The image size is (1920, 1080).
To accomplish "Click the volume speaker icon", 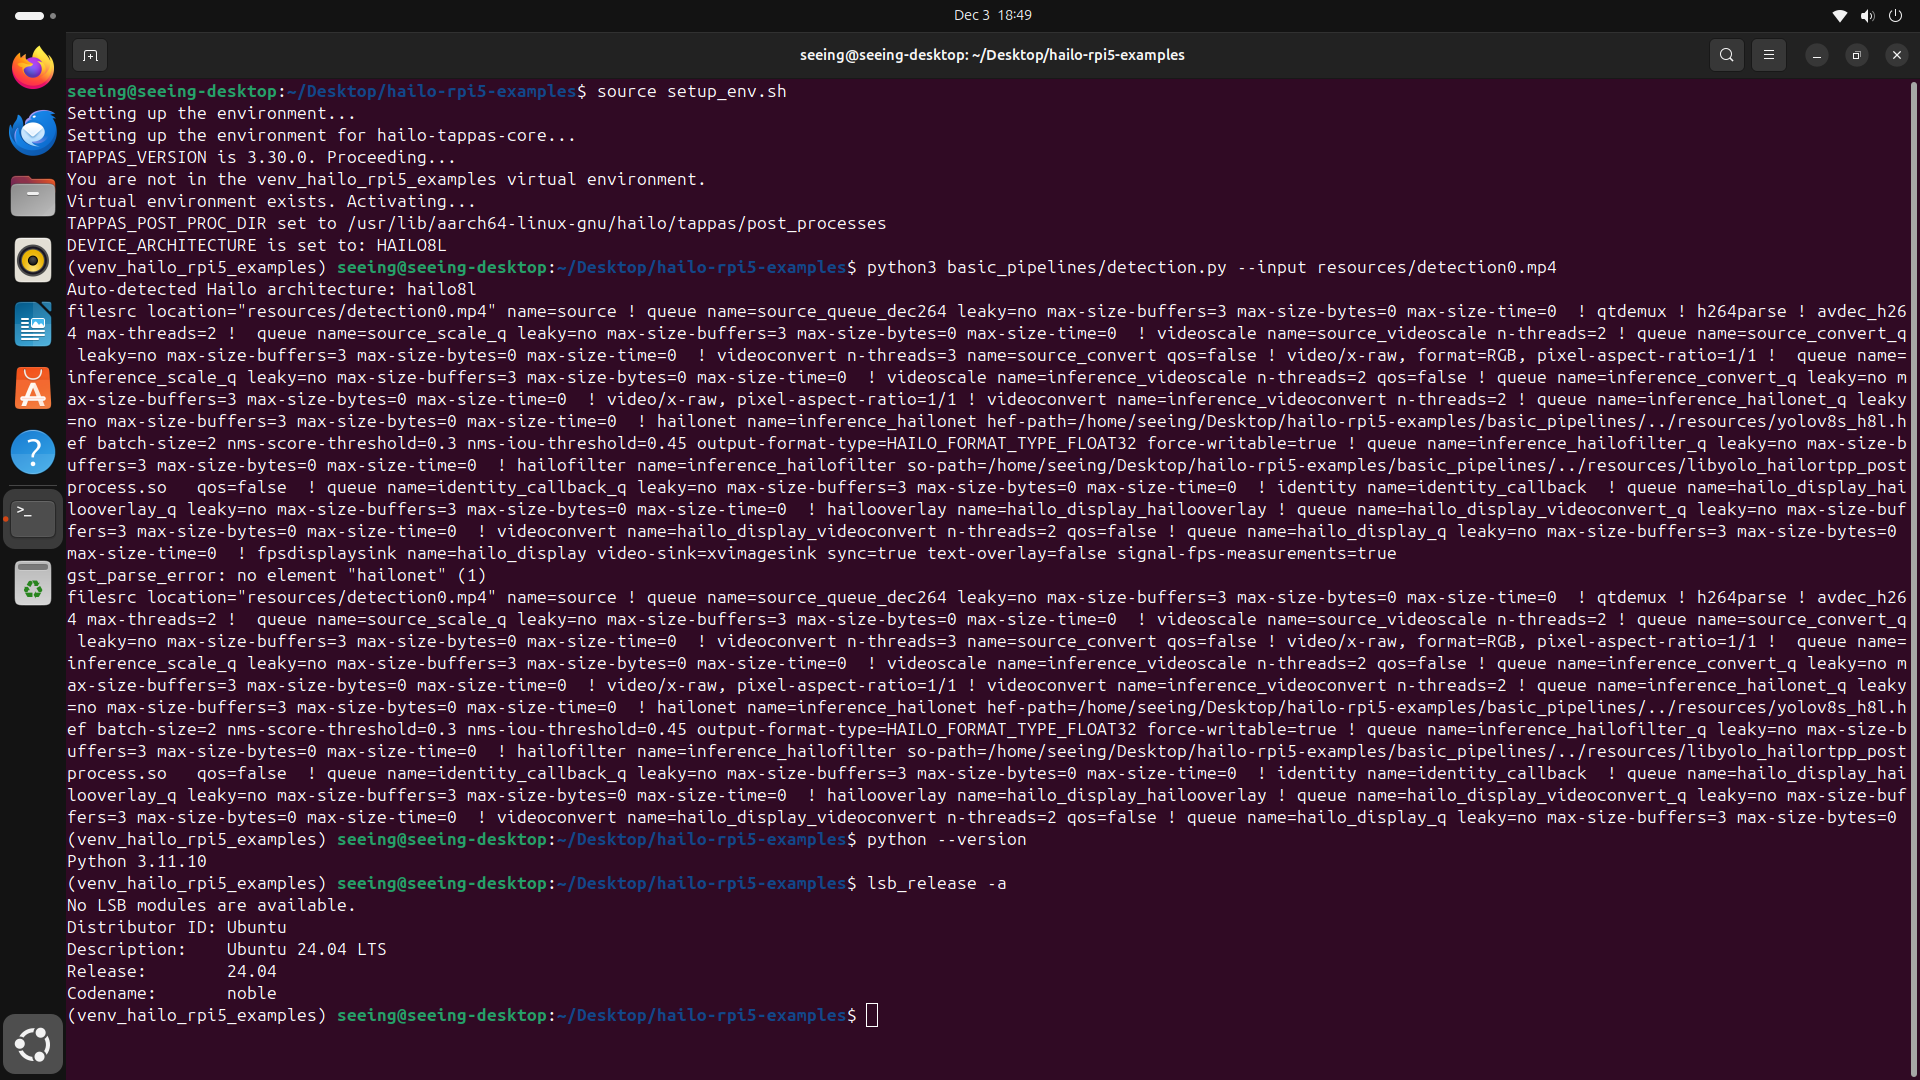I will [x=1867, y=15].
